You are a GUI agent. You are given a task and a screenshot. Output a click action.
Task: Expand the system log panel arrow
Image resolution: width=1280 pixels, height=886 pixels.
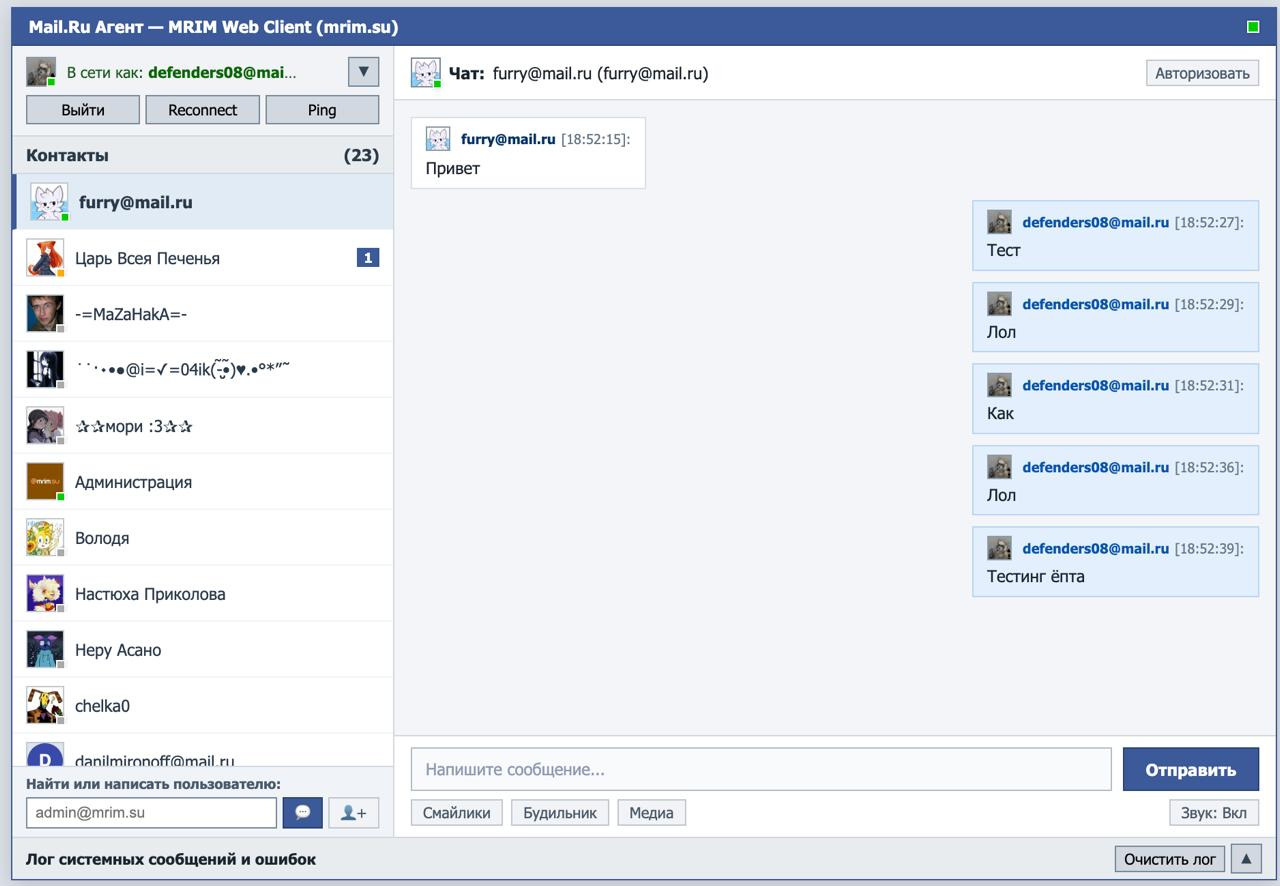click(1247, 859)
